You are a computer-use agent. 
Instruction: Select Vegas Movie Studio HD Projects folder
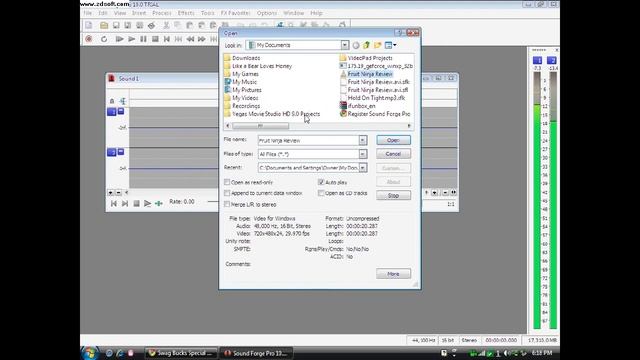coord(272,114)
